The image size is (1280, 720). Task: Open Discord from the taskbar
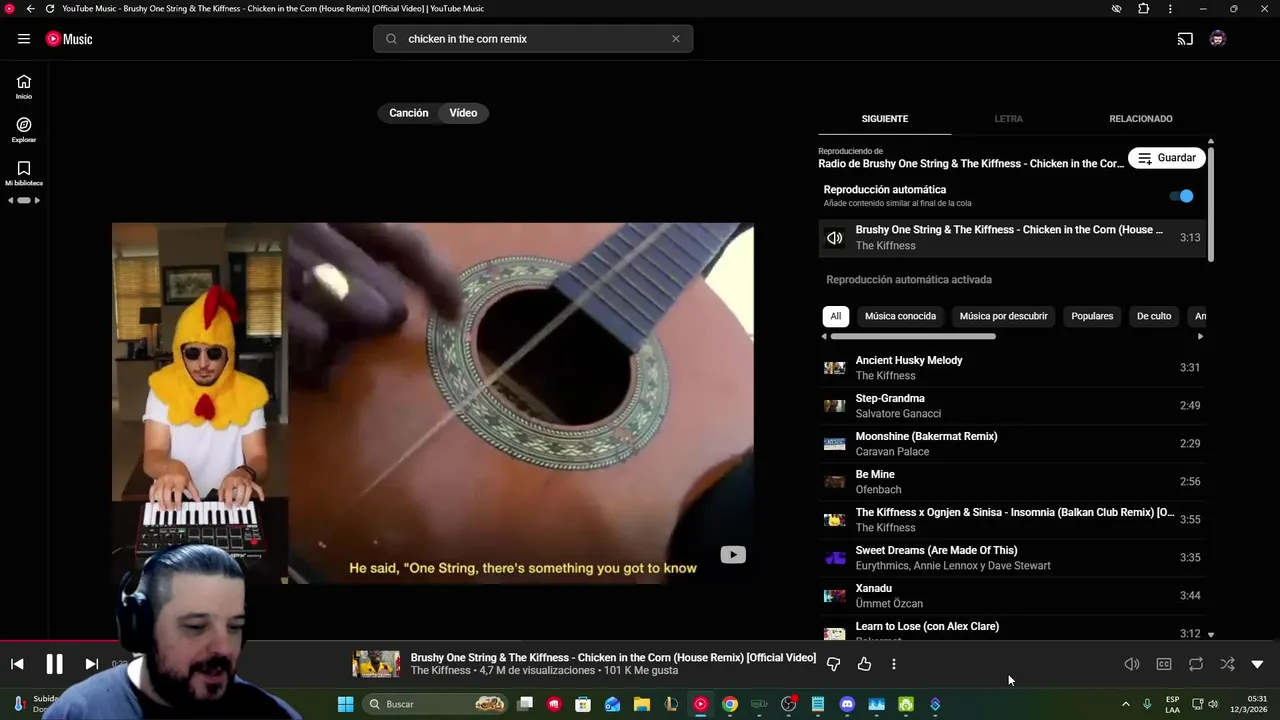pyautogui.click(x=847, y=704)
